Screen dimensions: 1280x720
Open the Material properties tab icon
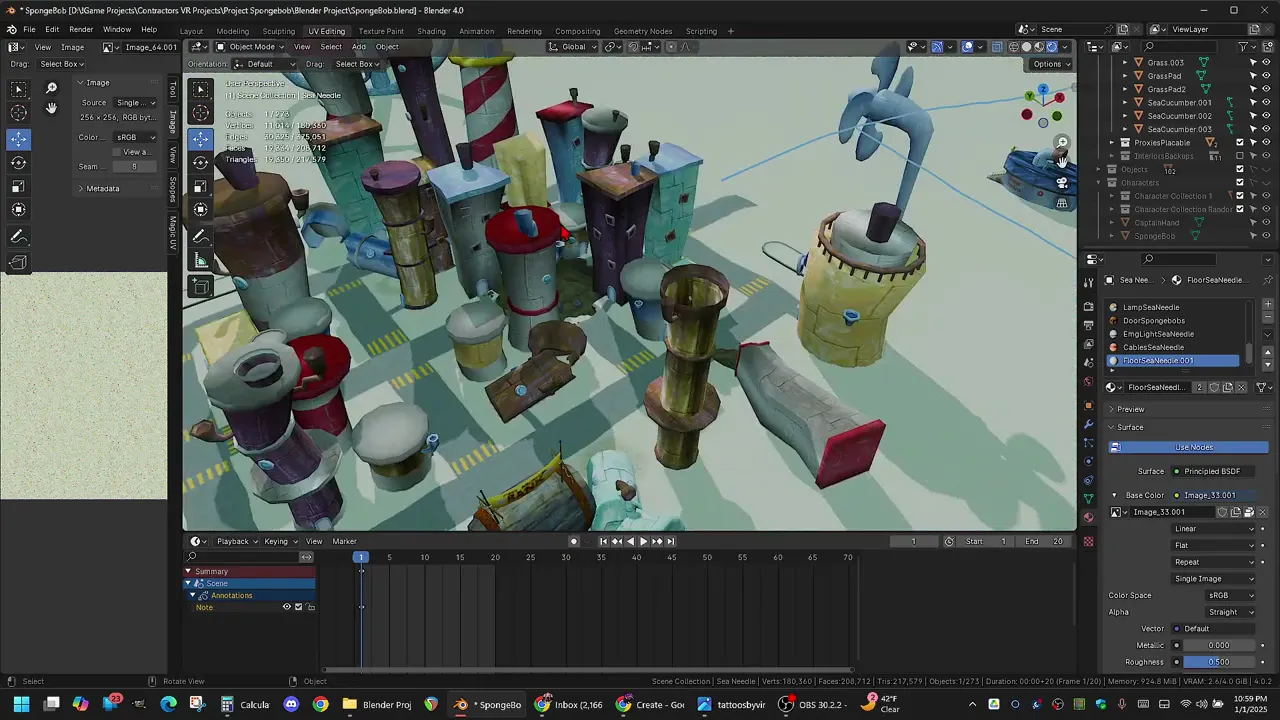(x=1089, y=517)
